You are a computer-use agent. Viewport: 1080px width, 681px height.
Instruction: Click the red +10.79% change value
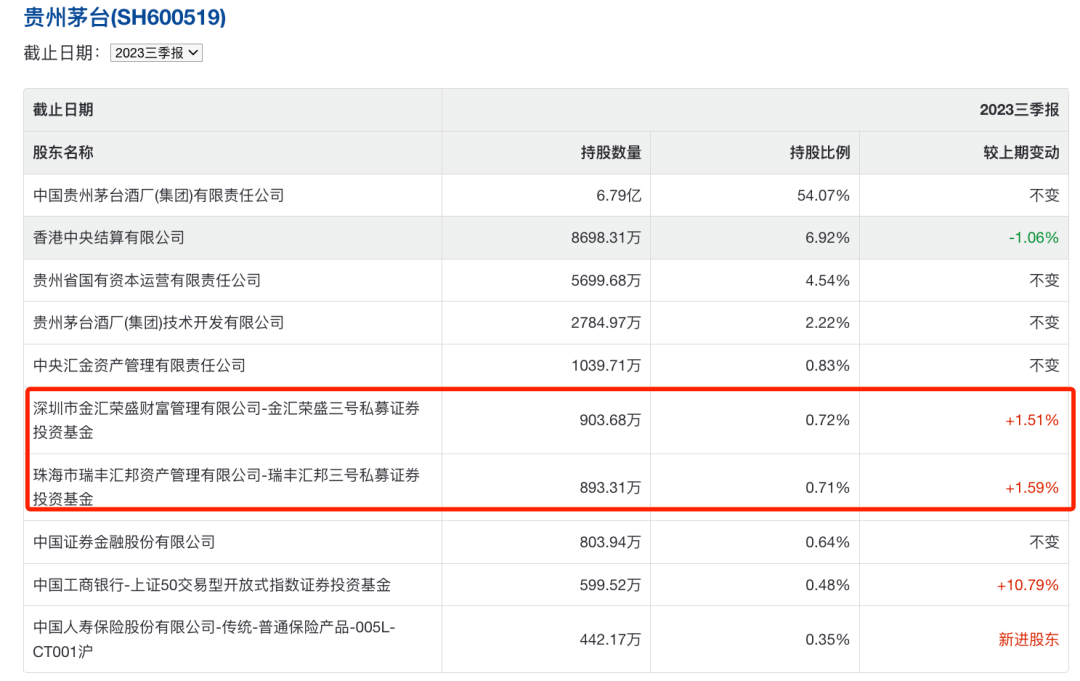(1028, 585)
